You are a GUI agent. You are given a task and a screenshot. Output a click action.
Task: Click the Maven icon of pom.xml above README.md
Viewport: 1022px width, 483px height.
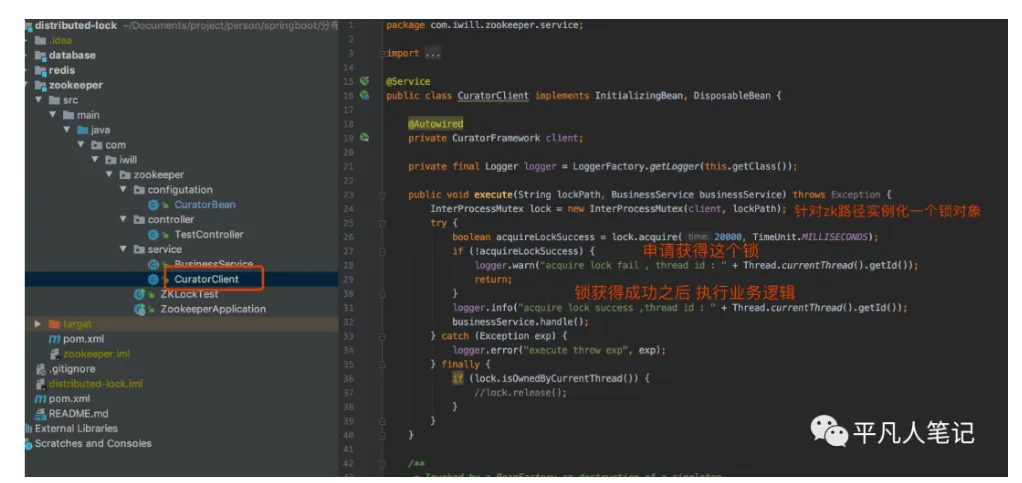click(x=40, y=398)
